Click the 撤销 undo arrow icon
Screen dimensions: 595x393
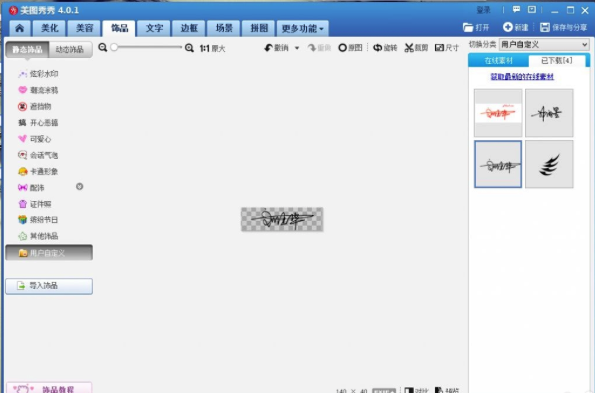pos(268,48)
